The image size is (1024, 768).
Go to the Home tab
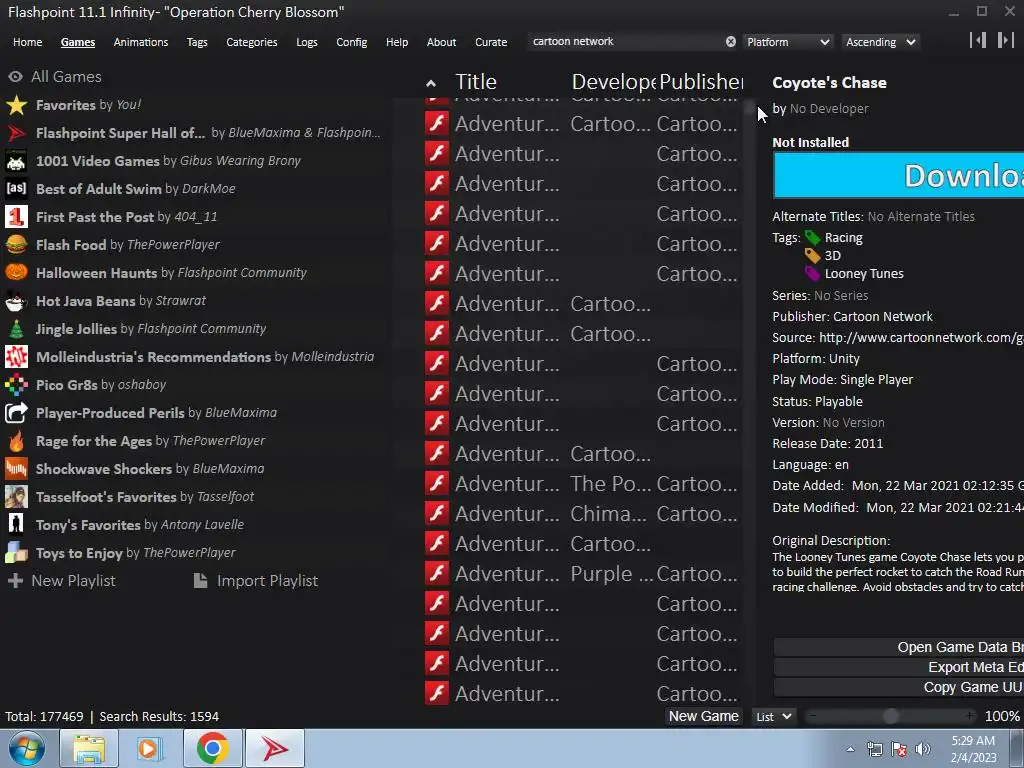coord(27,42)
